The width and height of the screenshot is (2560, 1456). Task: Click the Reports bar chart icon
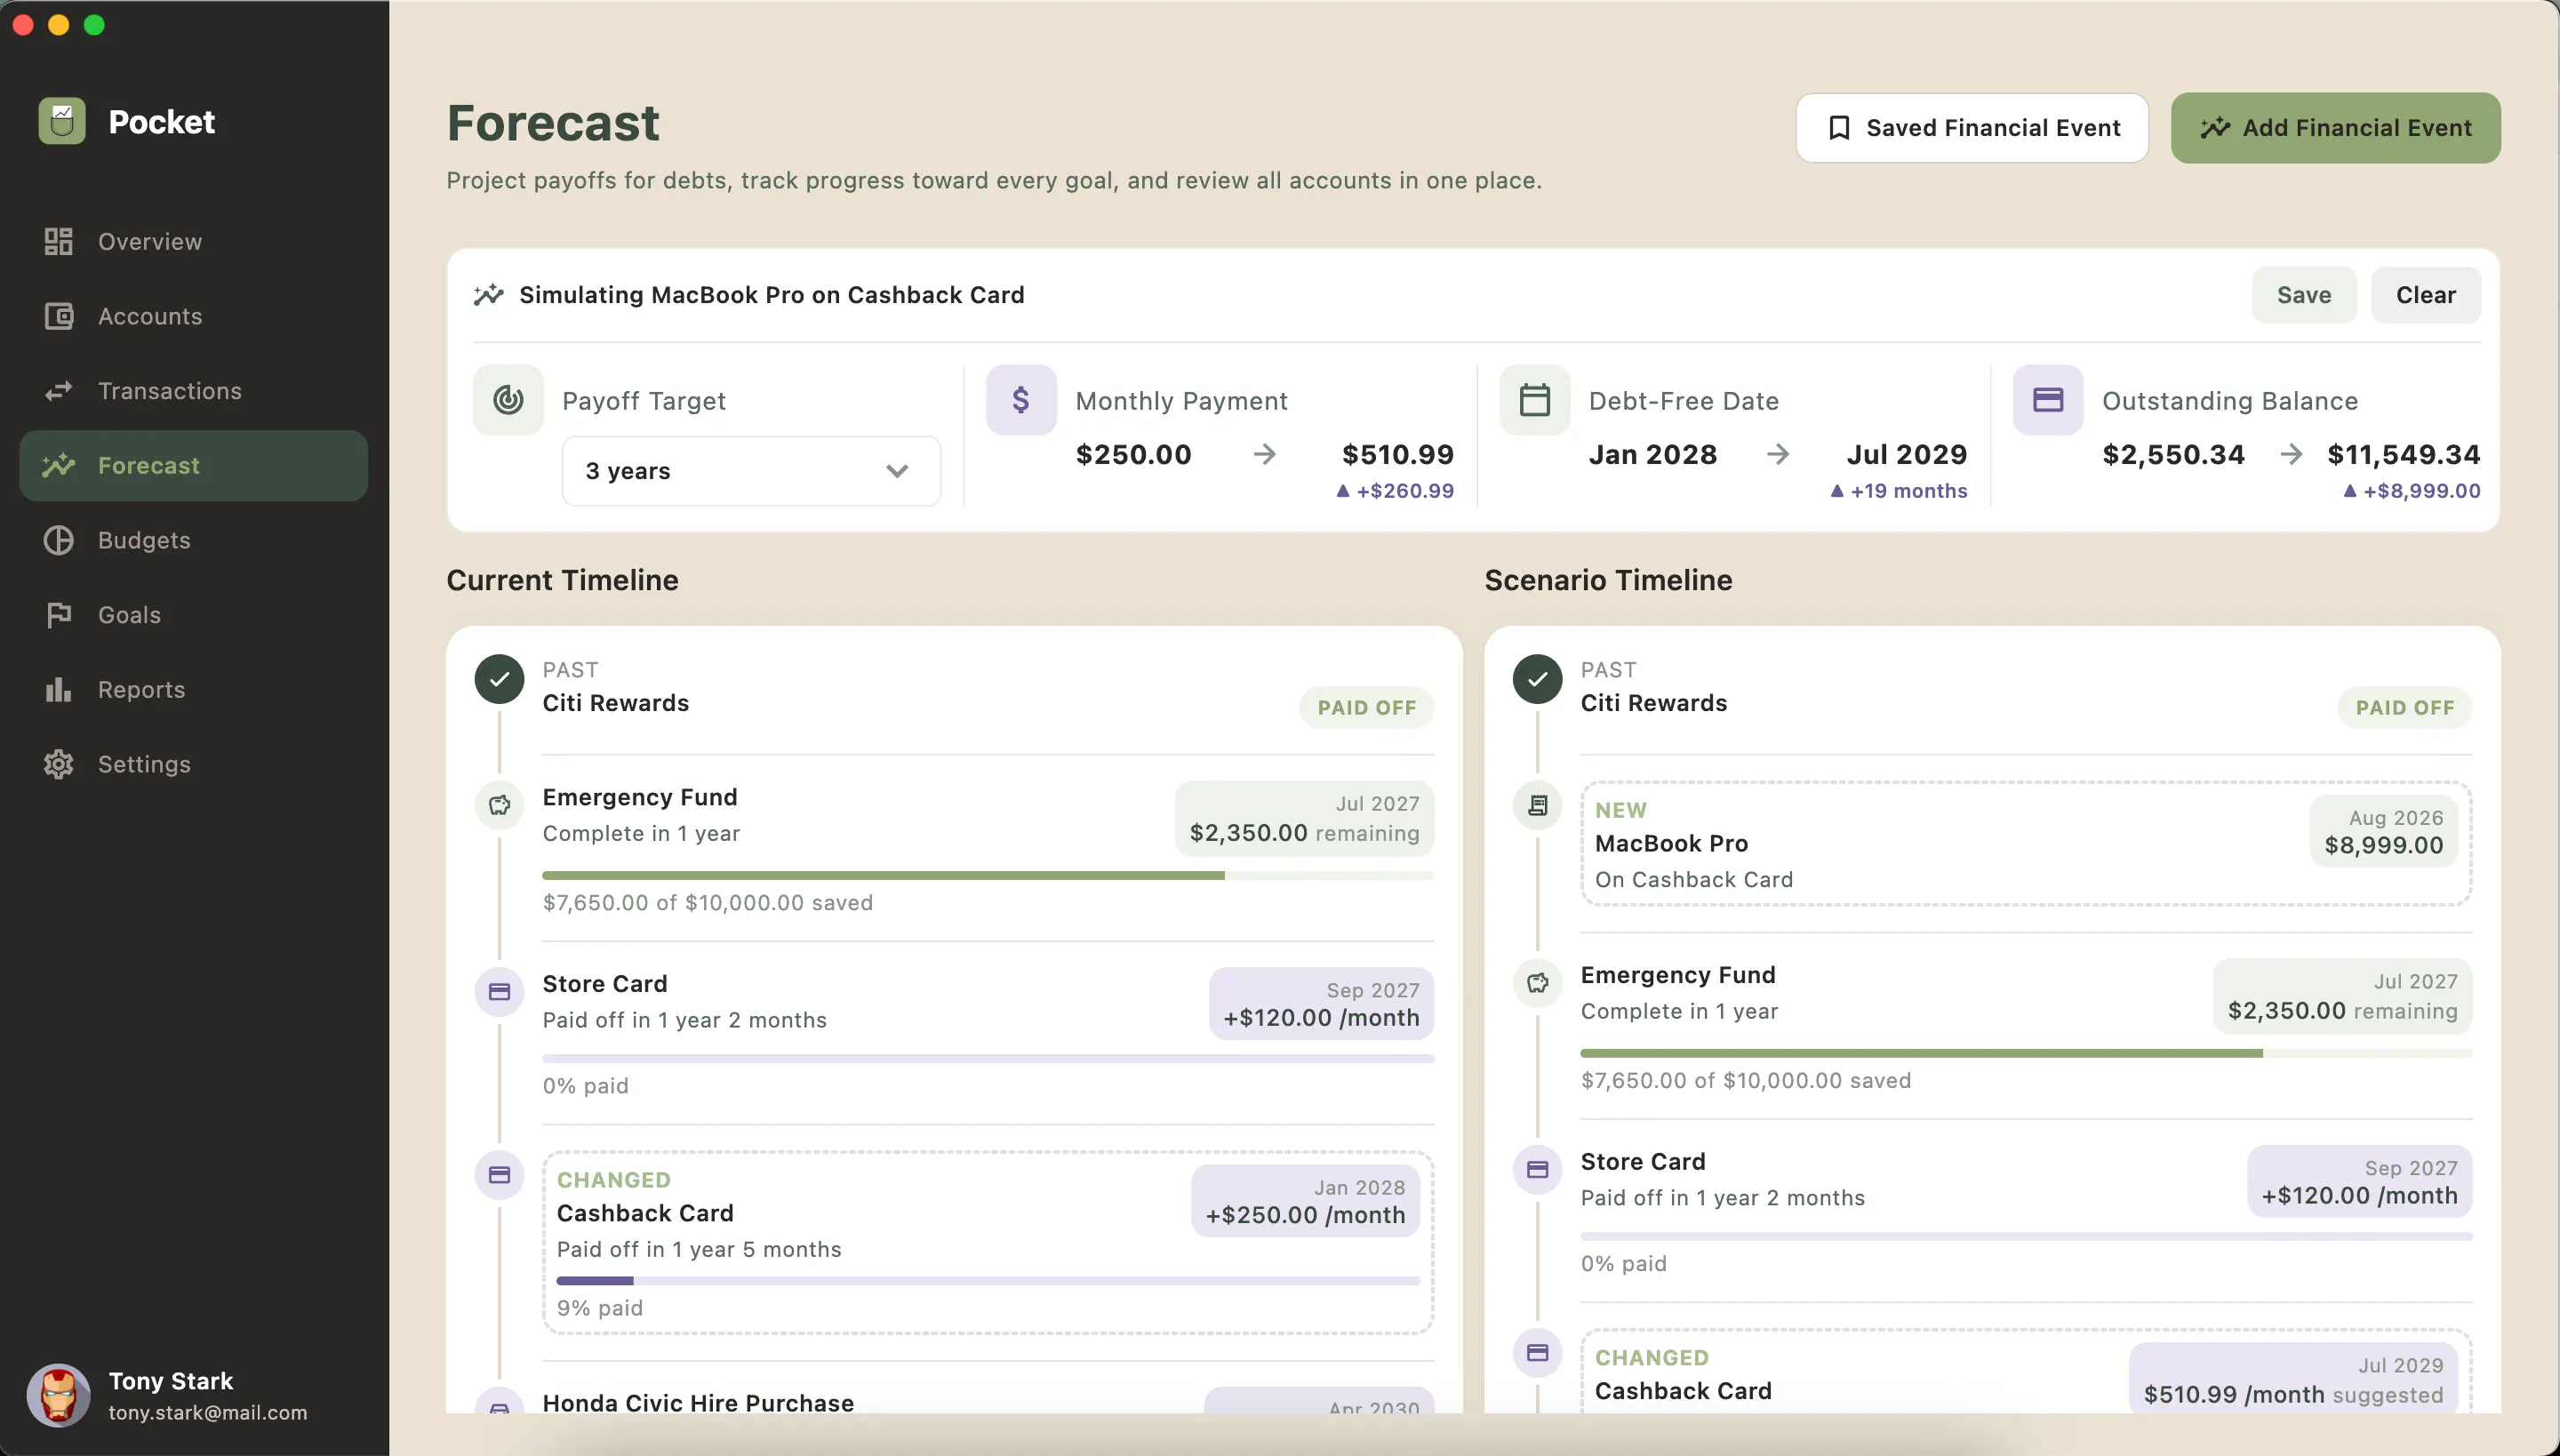[x=58, y=689]
